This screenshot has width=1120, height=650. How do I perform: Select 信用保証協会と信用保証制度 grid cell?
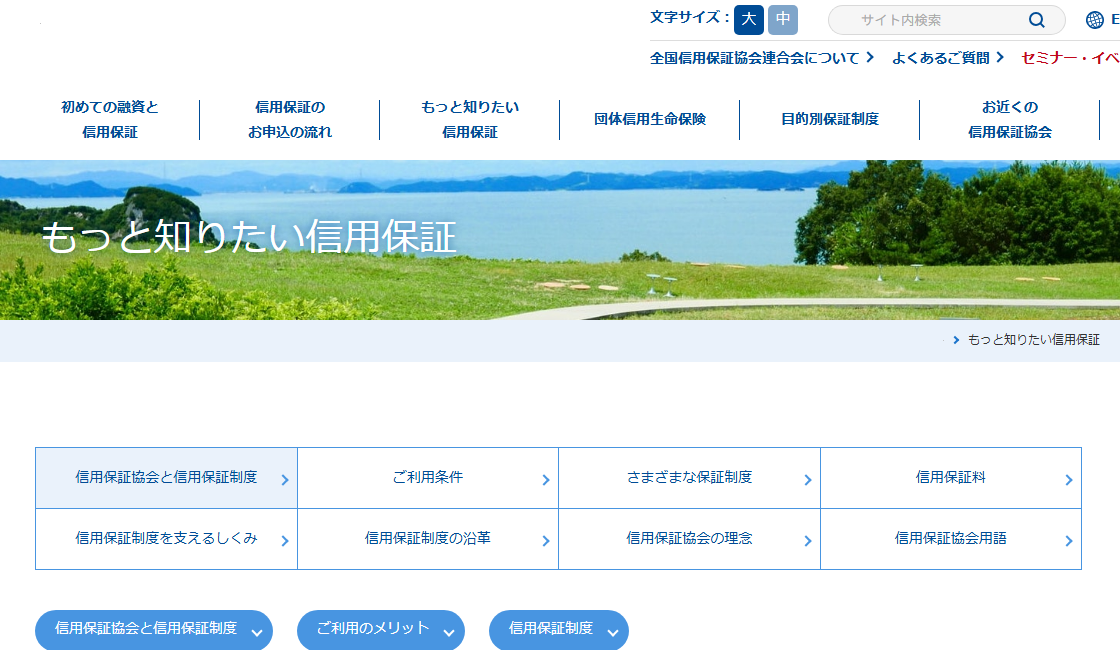coord(166,478)
